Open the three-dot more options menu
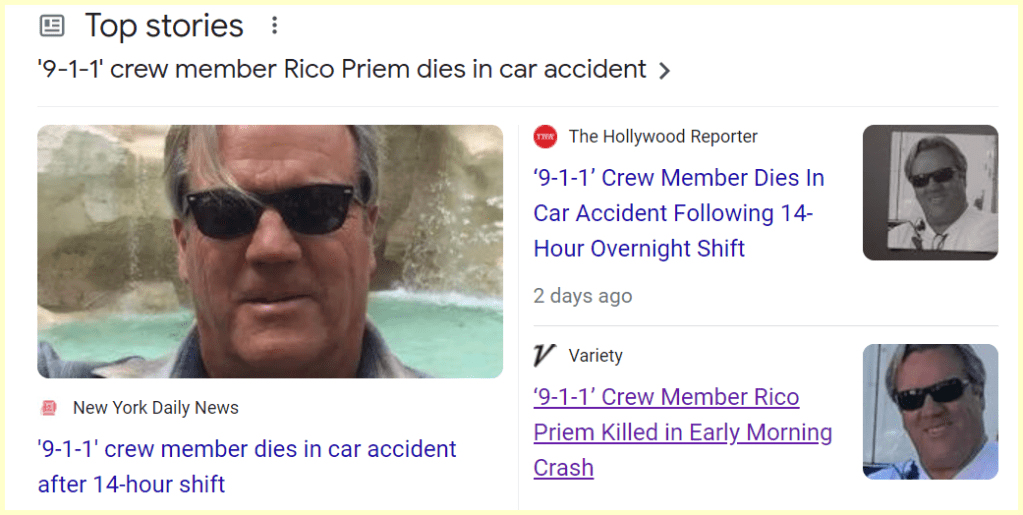This screenshot has height=515, width=1023. tap(275, 26)
